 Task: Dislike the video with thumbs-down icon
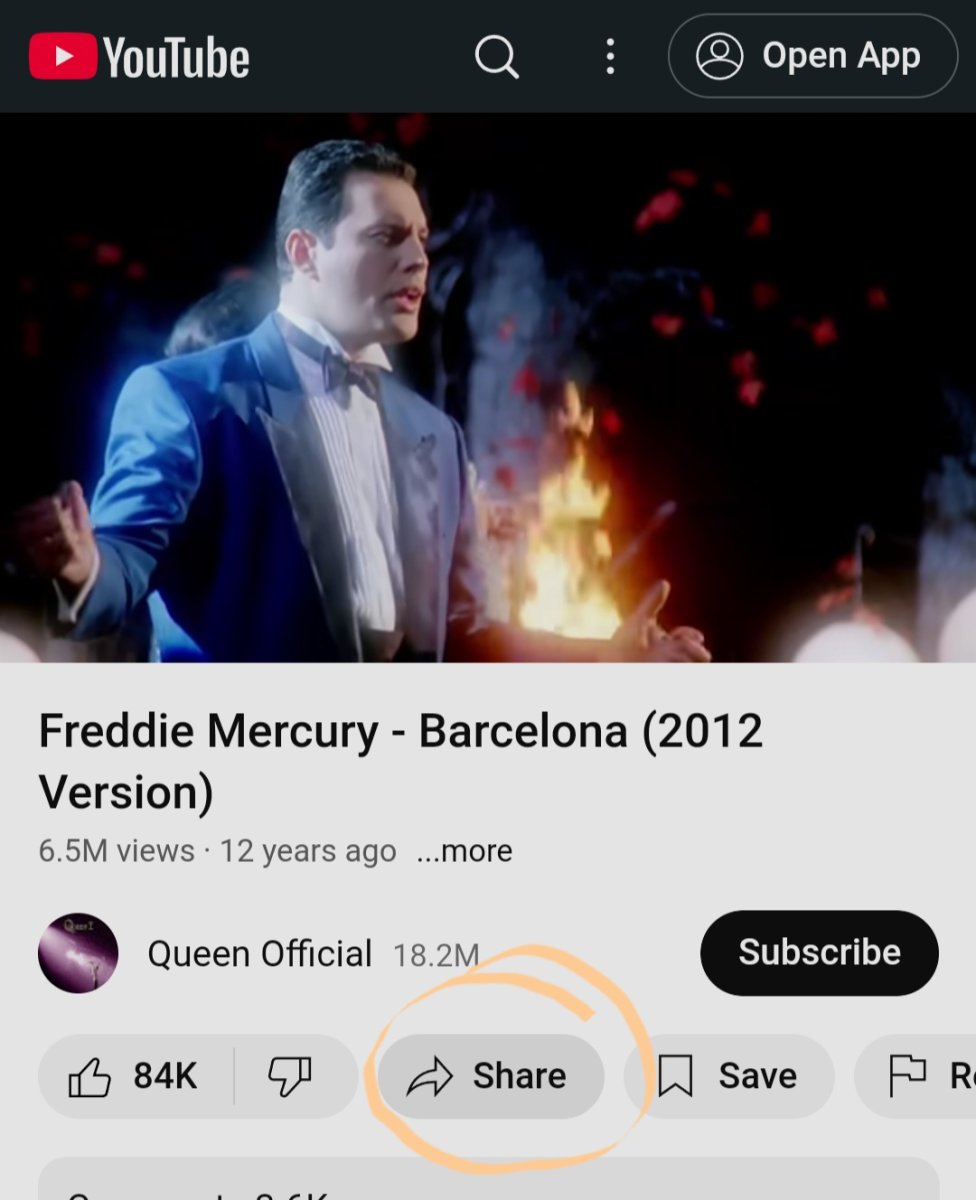[x=290, y=1076]
